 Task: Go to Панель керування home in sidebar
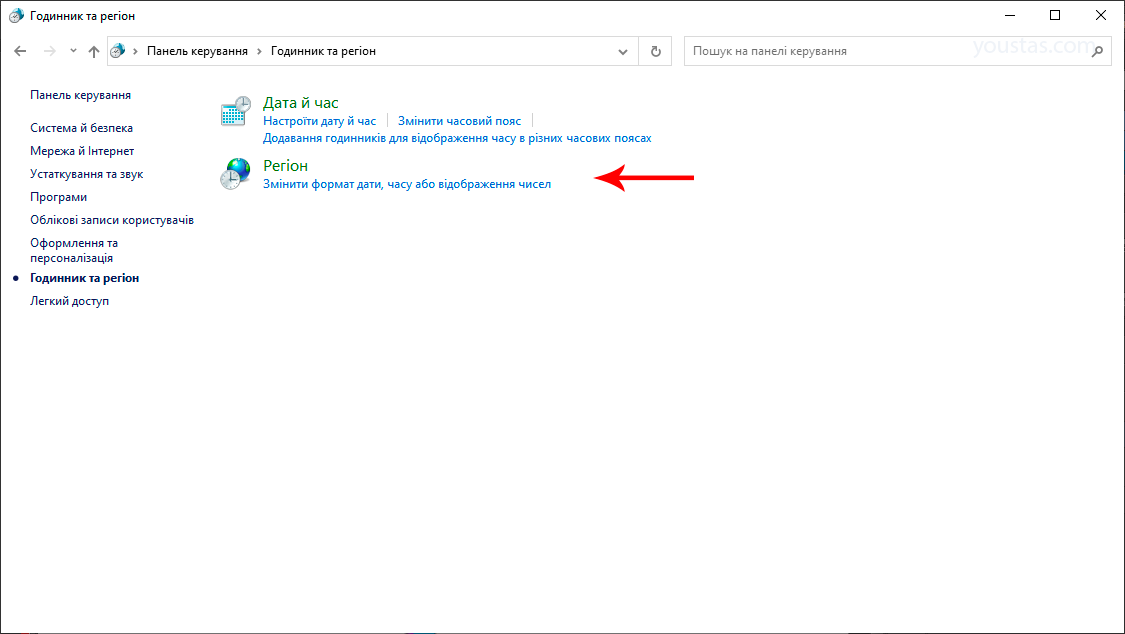point(80,95)
